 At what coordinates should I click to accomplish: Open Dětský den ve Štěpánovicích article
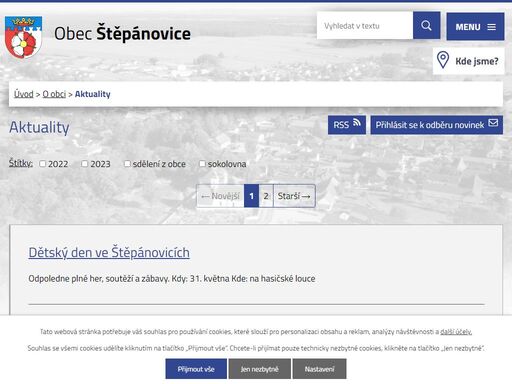(109, 252)
